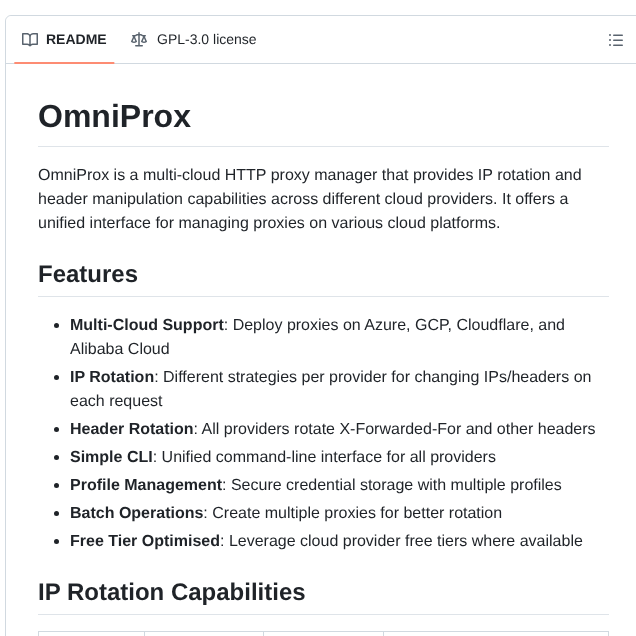Image resolution: width=636 pixels, height=636 pixels.
Task: Select the bold Batch Operations bullet label
Action: click(x=136, y=513)
